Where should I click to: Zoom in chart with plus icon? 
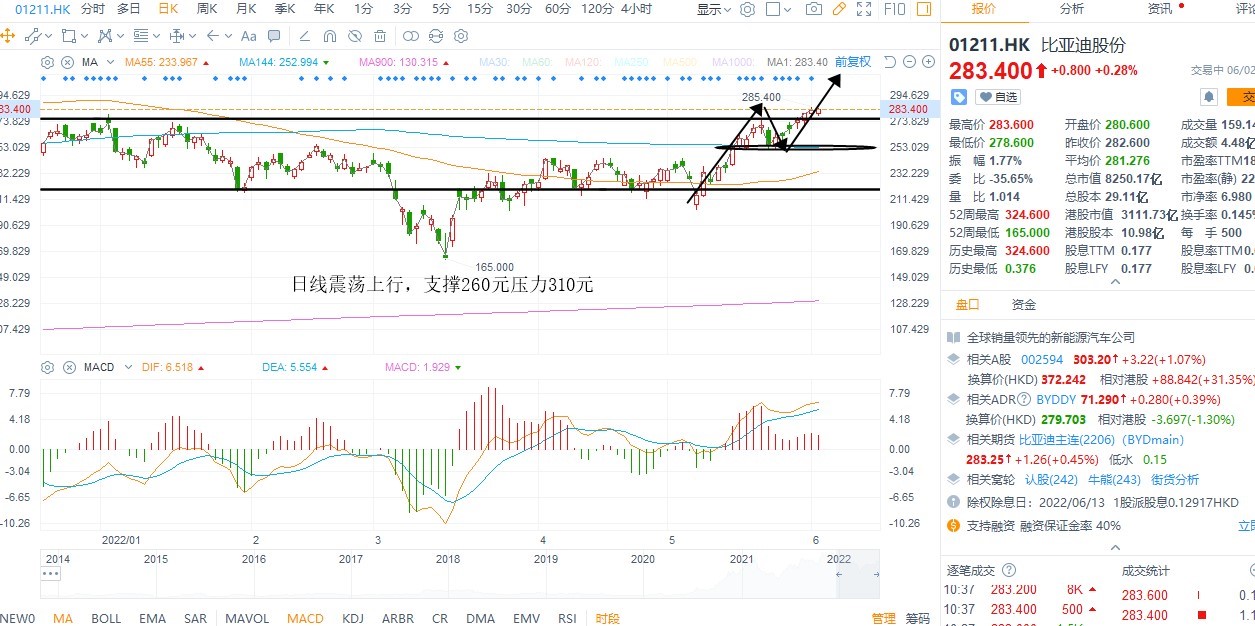[x=929, y=62]
